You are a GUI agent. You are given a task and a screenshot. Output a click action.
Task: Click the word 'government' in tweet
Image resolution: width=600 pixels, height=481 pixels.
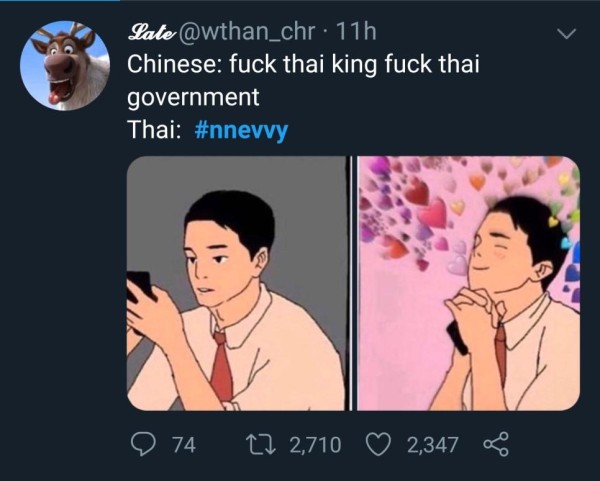tap(193, 98)
